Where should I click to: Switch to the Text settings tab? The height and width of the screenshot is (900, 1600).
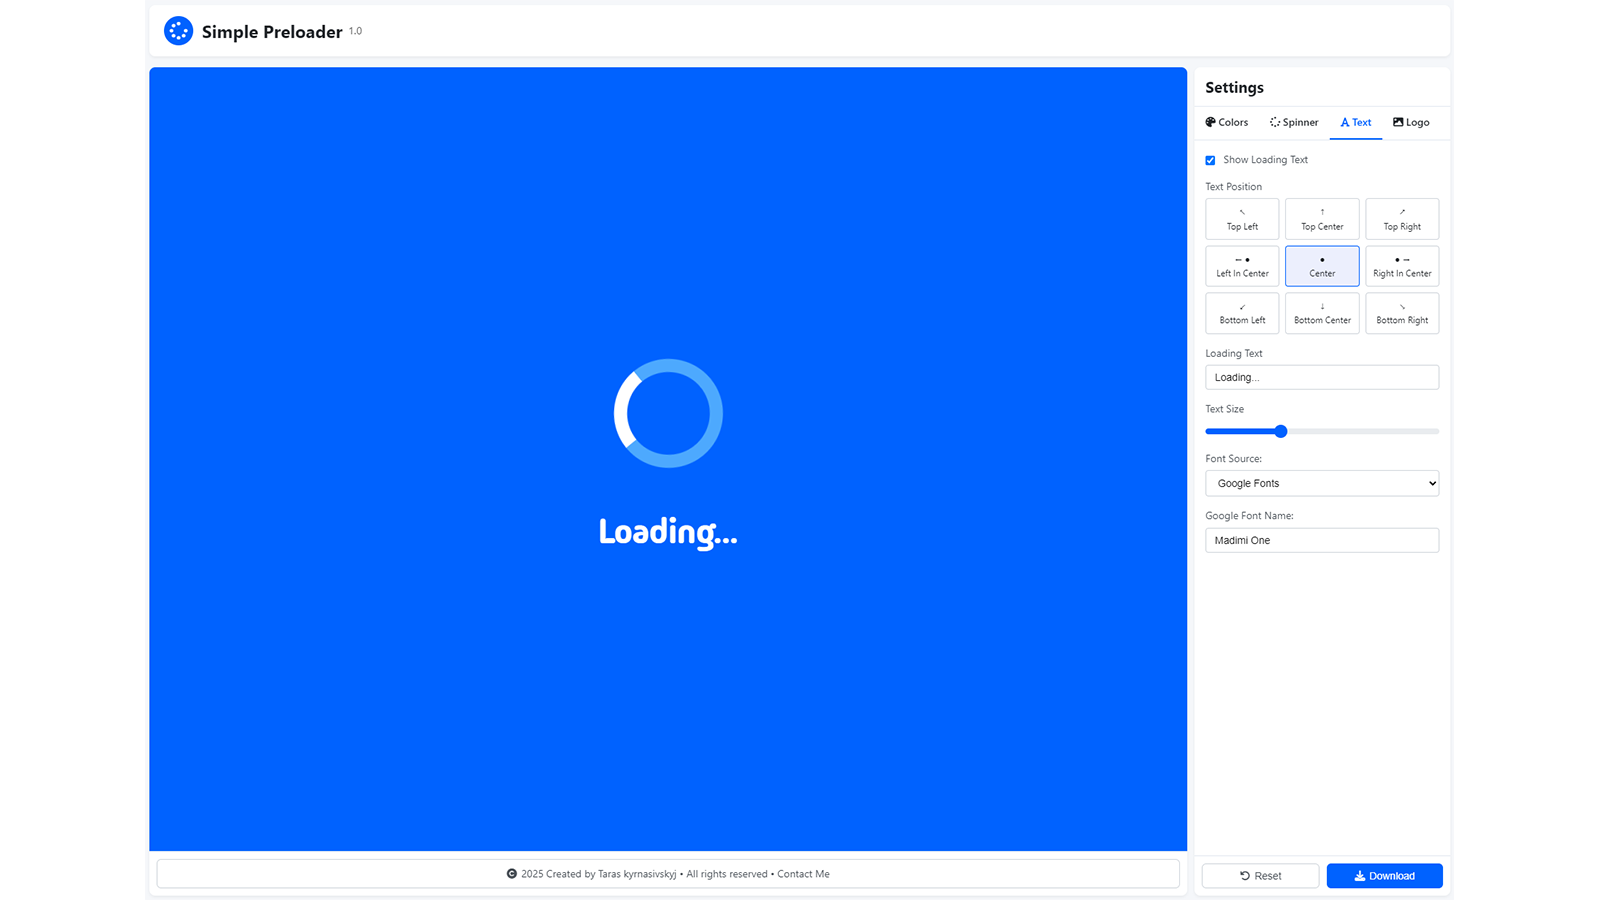click(x=1355, y=122)
